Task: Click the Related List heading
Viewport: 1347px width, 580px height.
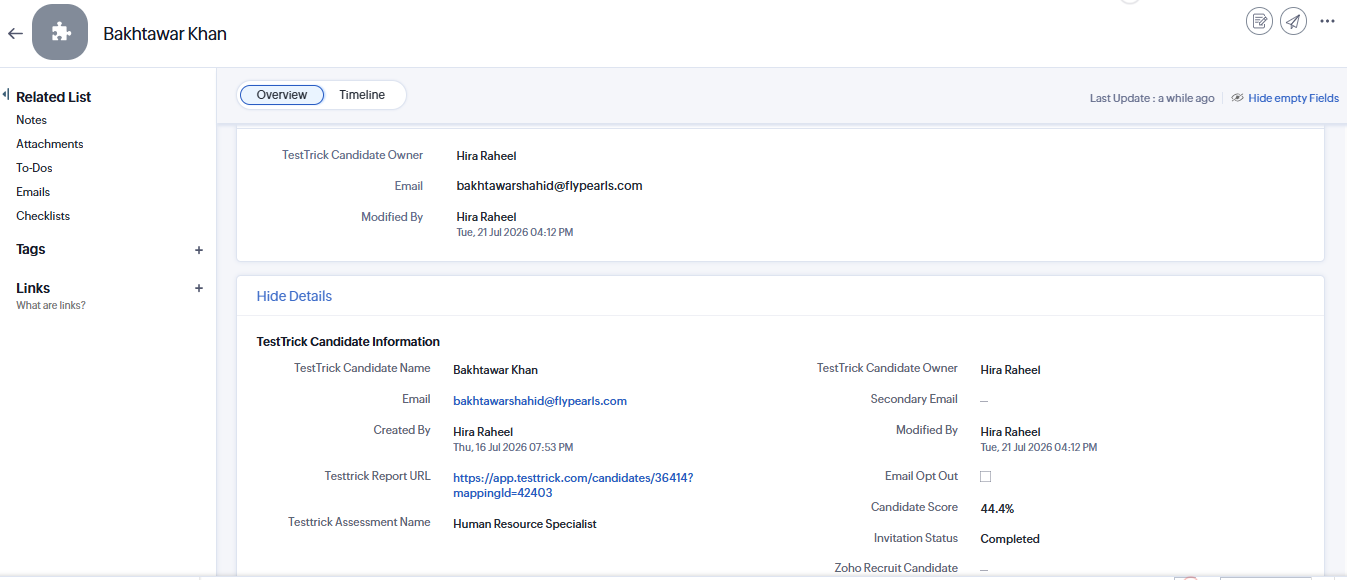Action: (53, 97)
